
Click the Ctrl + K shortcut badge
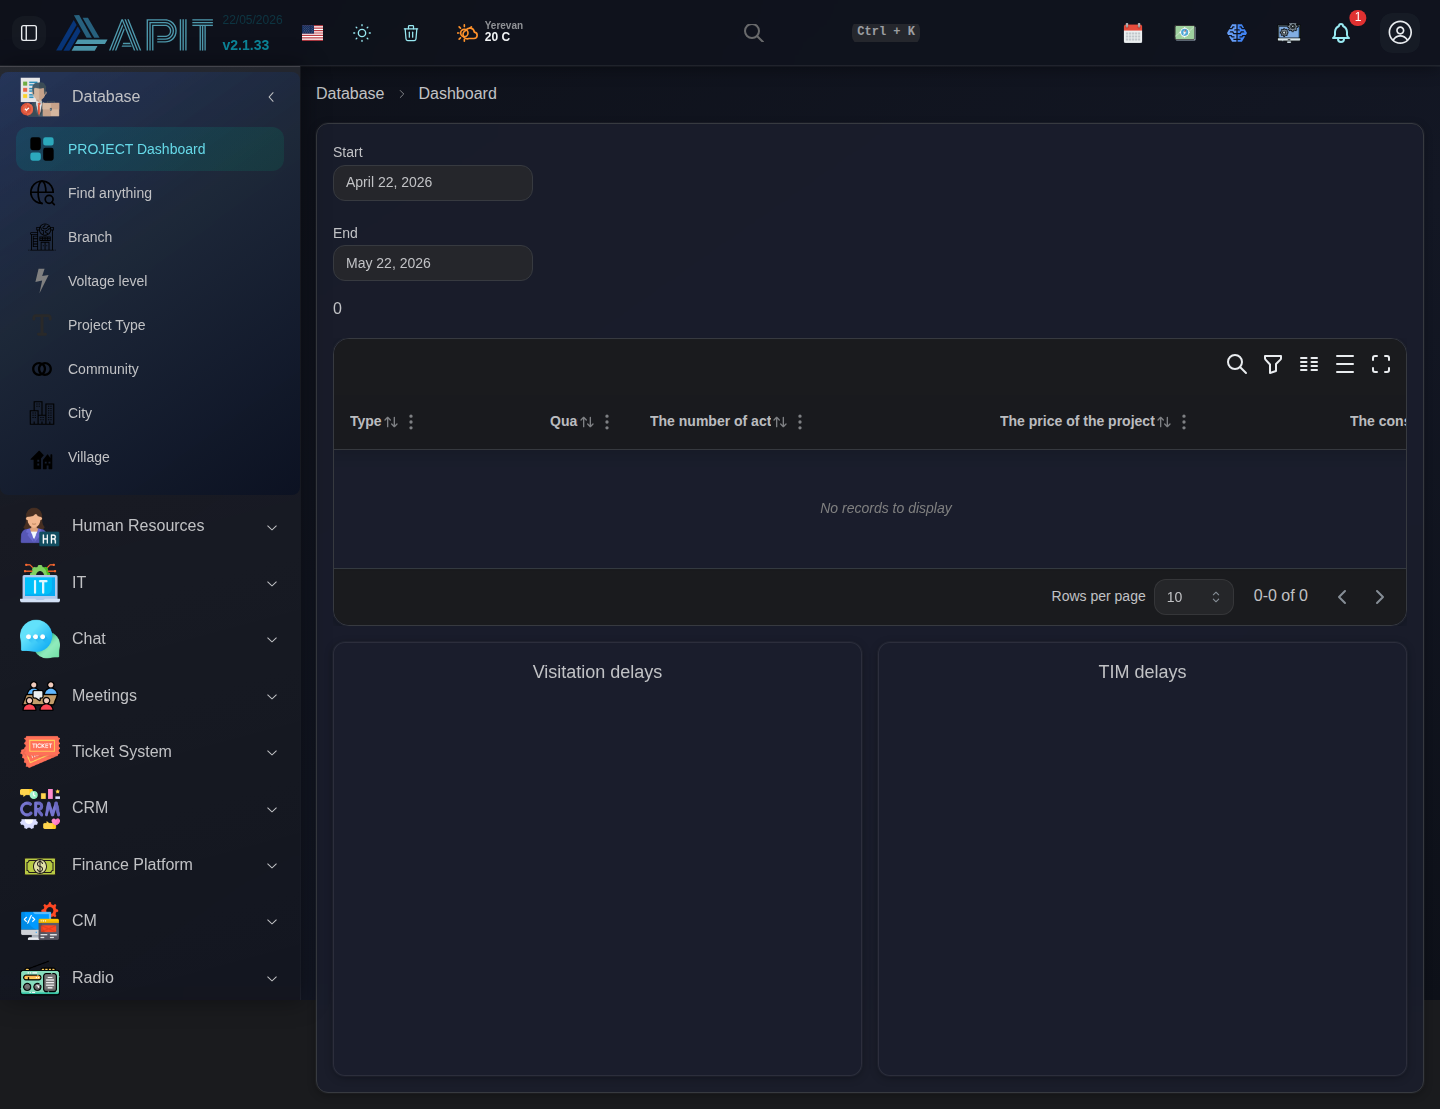886,32
